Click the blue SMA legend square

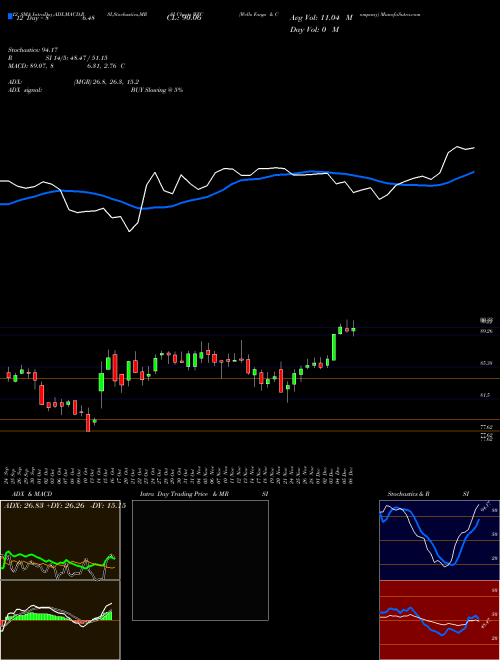[x=10, y=17]
